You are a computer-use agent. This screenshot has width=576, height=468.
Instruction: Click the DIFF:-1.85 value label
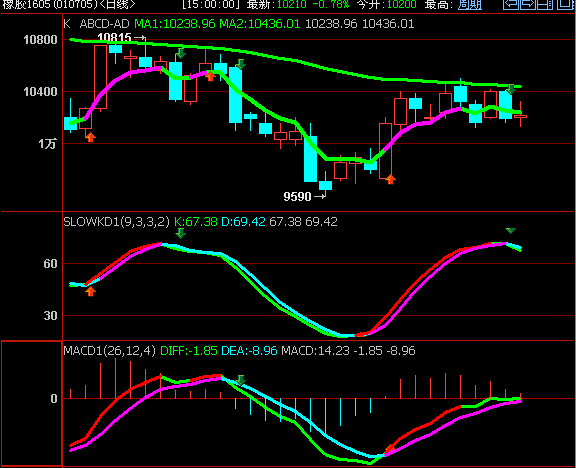pyautogui.click(x=188, y=350)
